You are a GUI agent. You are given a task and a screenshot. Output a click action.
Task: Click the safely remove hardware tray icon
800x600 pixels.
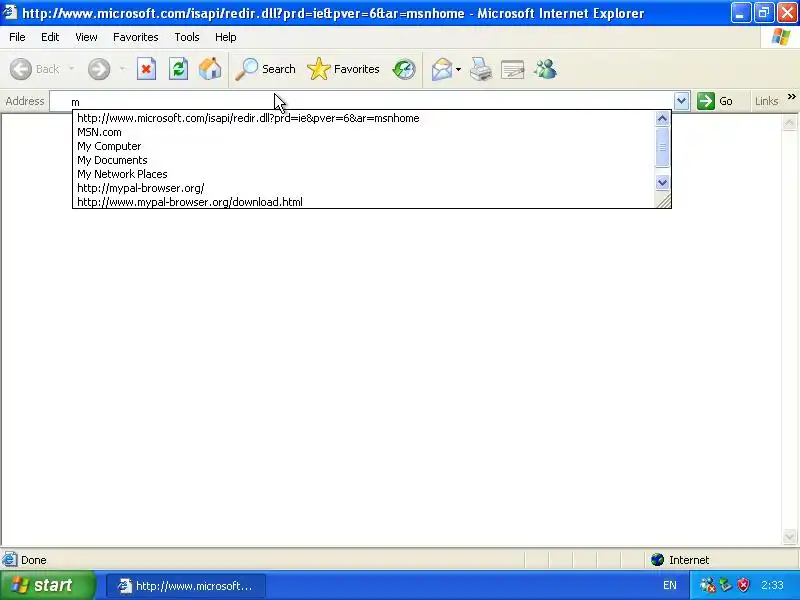726,585
